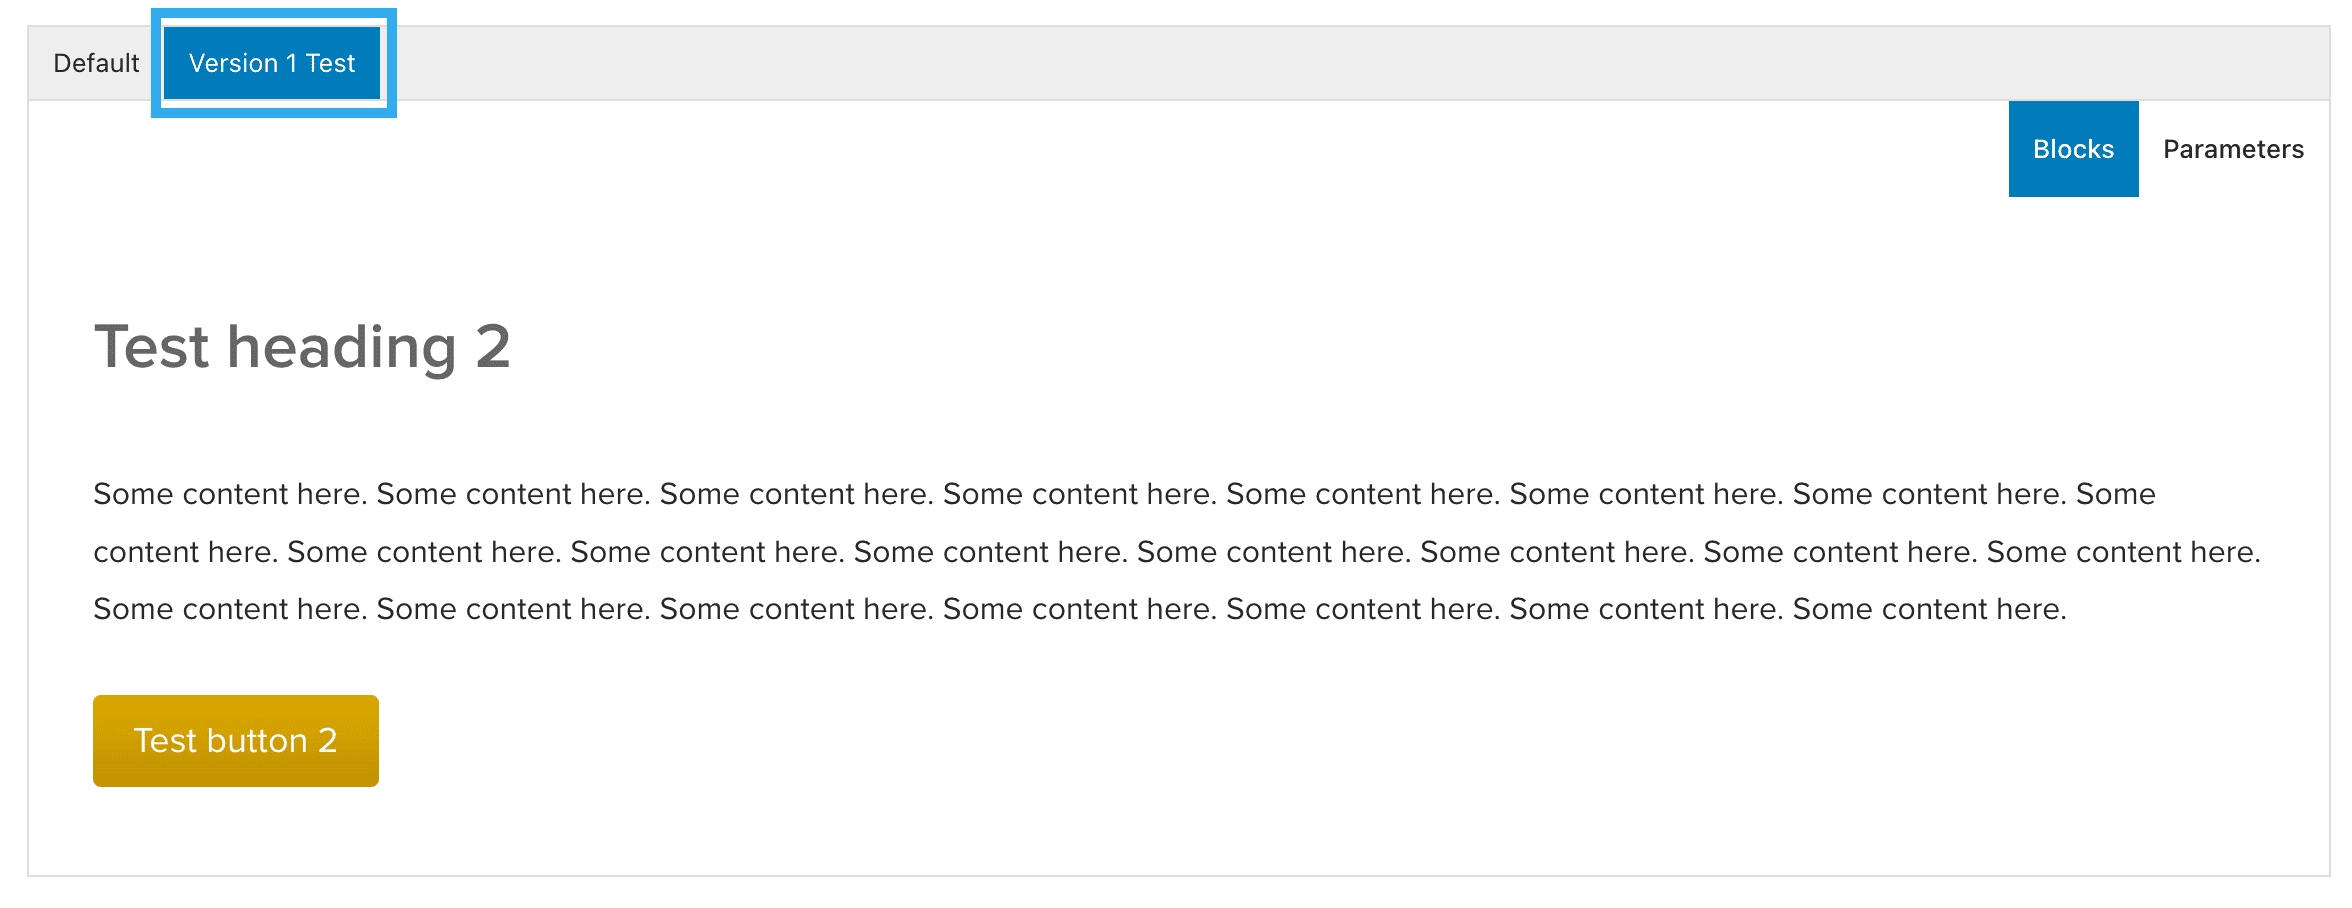This screenshot has height=908, width=2352.
Task: Click the digit 2 in the heading
Action: (x=493, y=347)
